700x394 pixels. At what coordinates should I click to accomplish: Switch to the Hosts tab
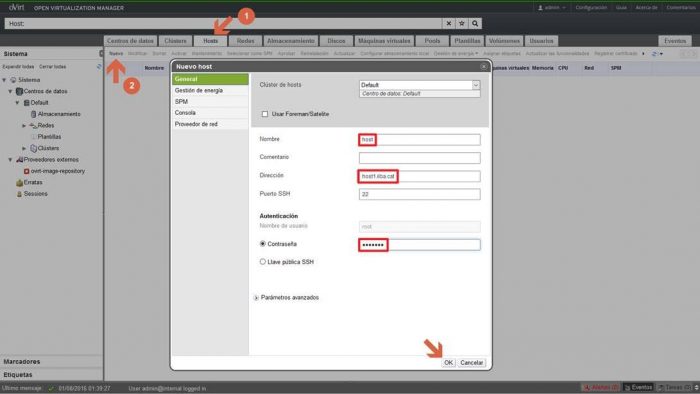(211, 41)
